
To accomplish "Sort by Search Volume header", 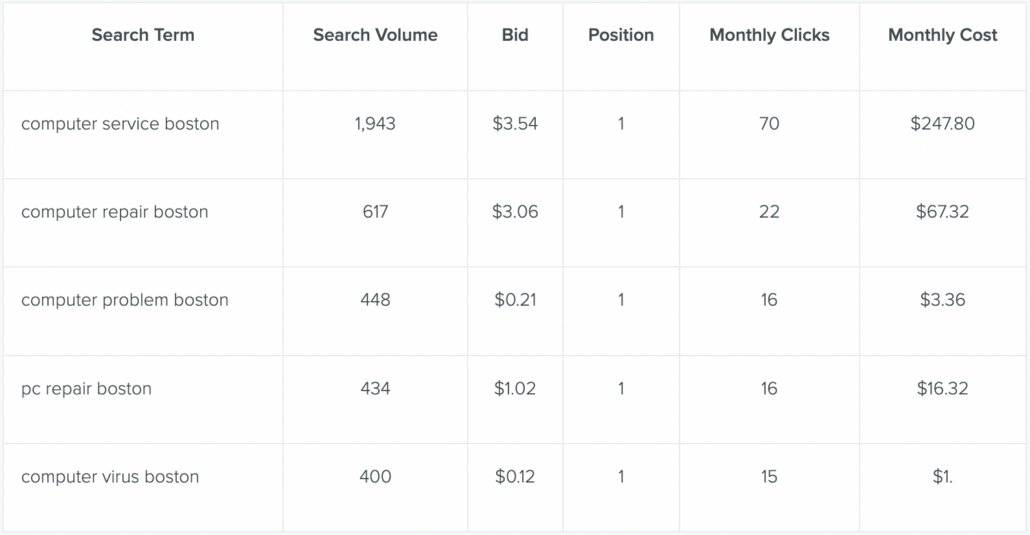I will pyautogui.click(x=375, y=35).
